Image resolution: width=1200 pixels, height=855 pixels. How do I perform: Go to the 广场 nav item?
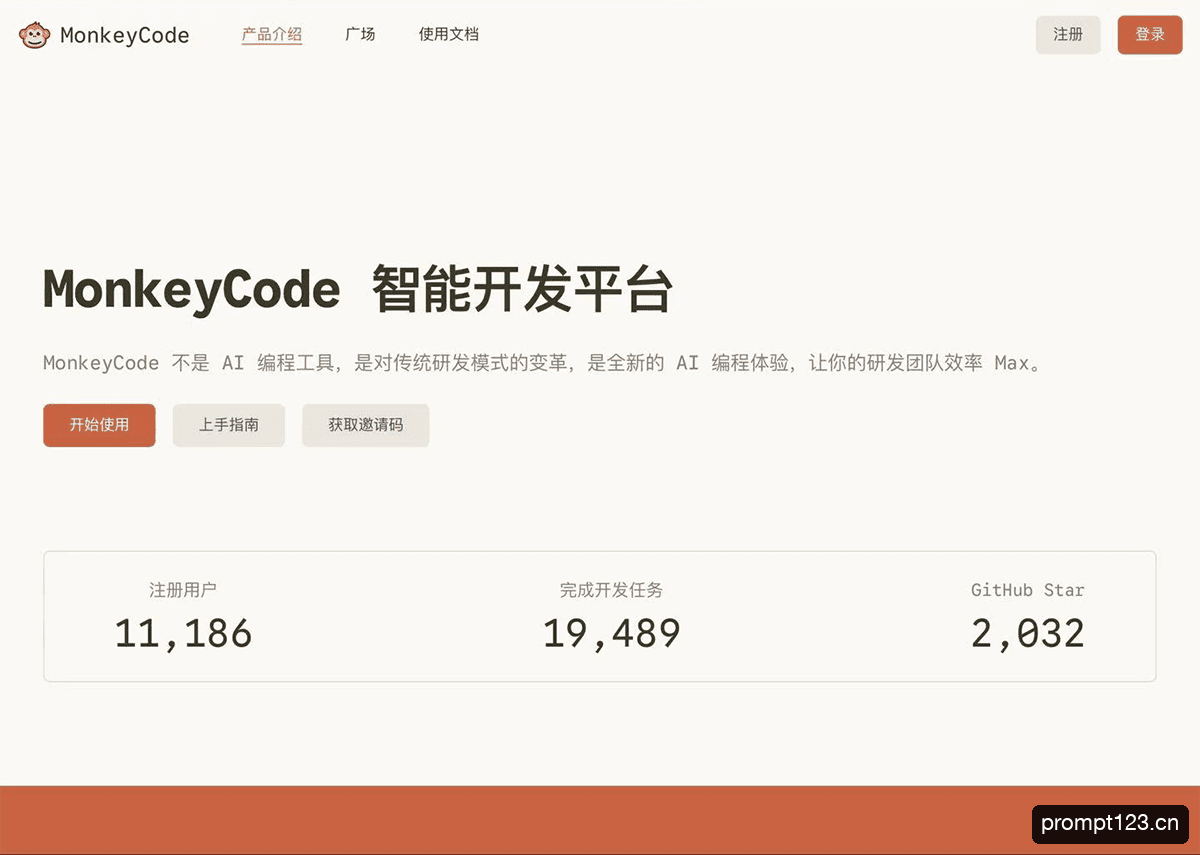point(360,35)
